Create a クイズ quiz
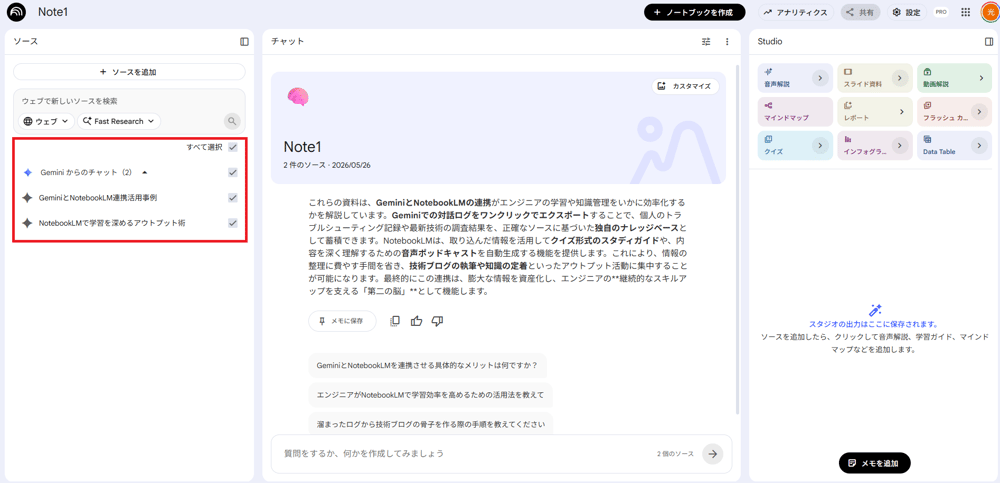This screenshot has width=1000, height=483. coord(795,145)
